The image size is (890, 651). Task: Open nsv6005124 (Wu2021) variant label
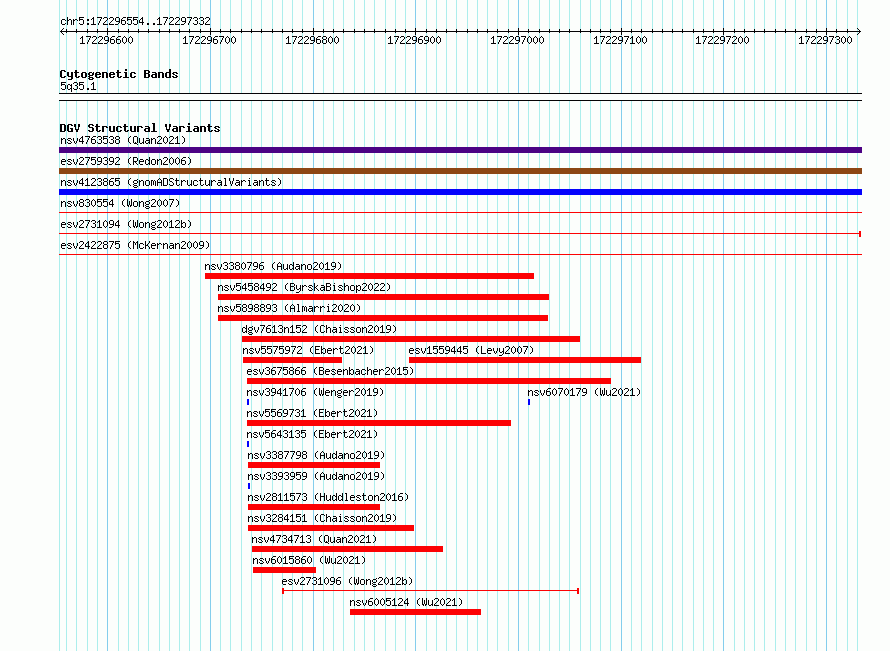click(x=406, y=602)
